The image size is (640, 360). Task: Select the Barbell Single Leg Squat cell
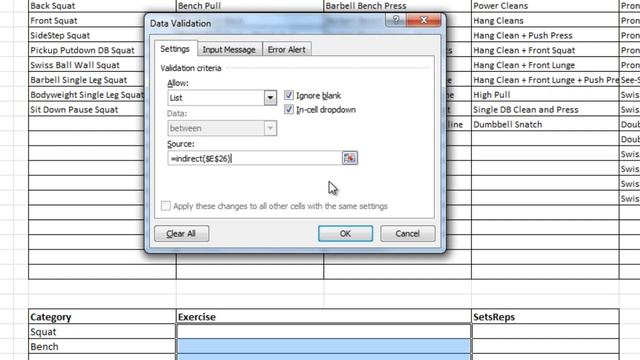pyautogui.click(x=87, y=80)
